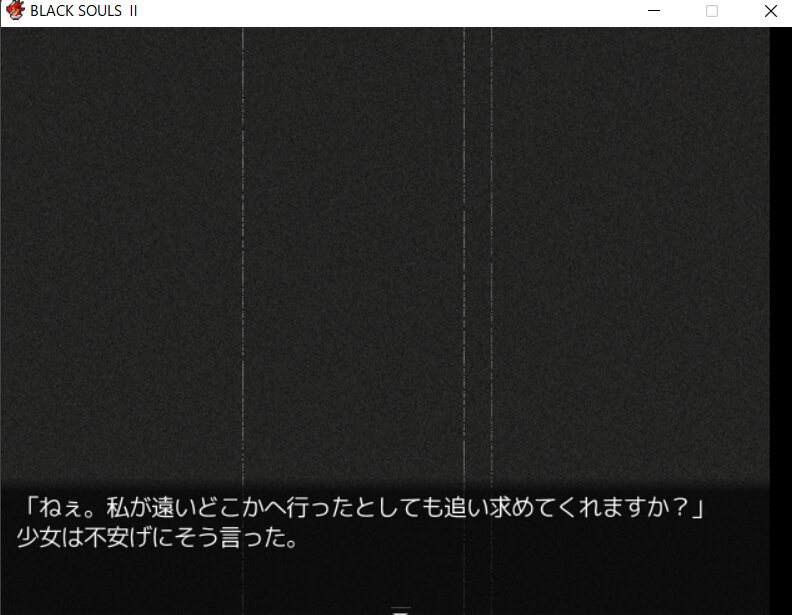Click the dialogue line starting 「ねぇ。私が遠い
792x615 pixels.
click(x=364, y=507)
